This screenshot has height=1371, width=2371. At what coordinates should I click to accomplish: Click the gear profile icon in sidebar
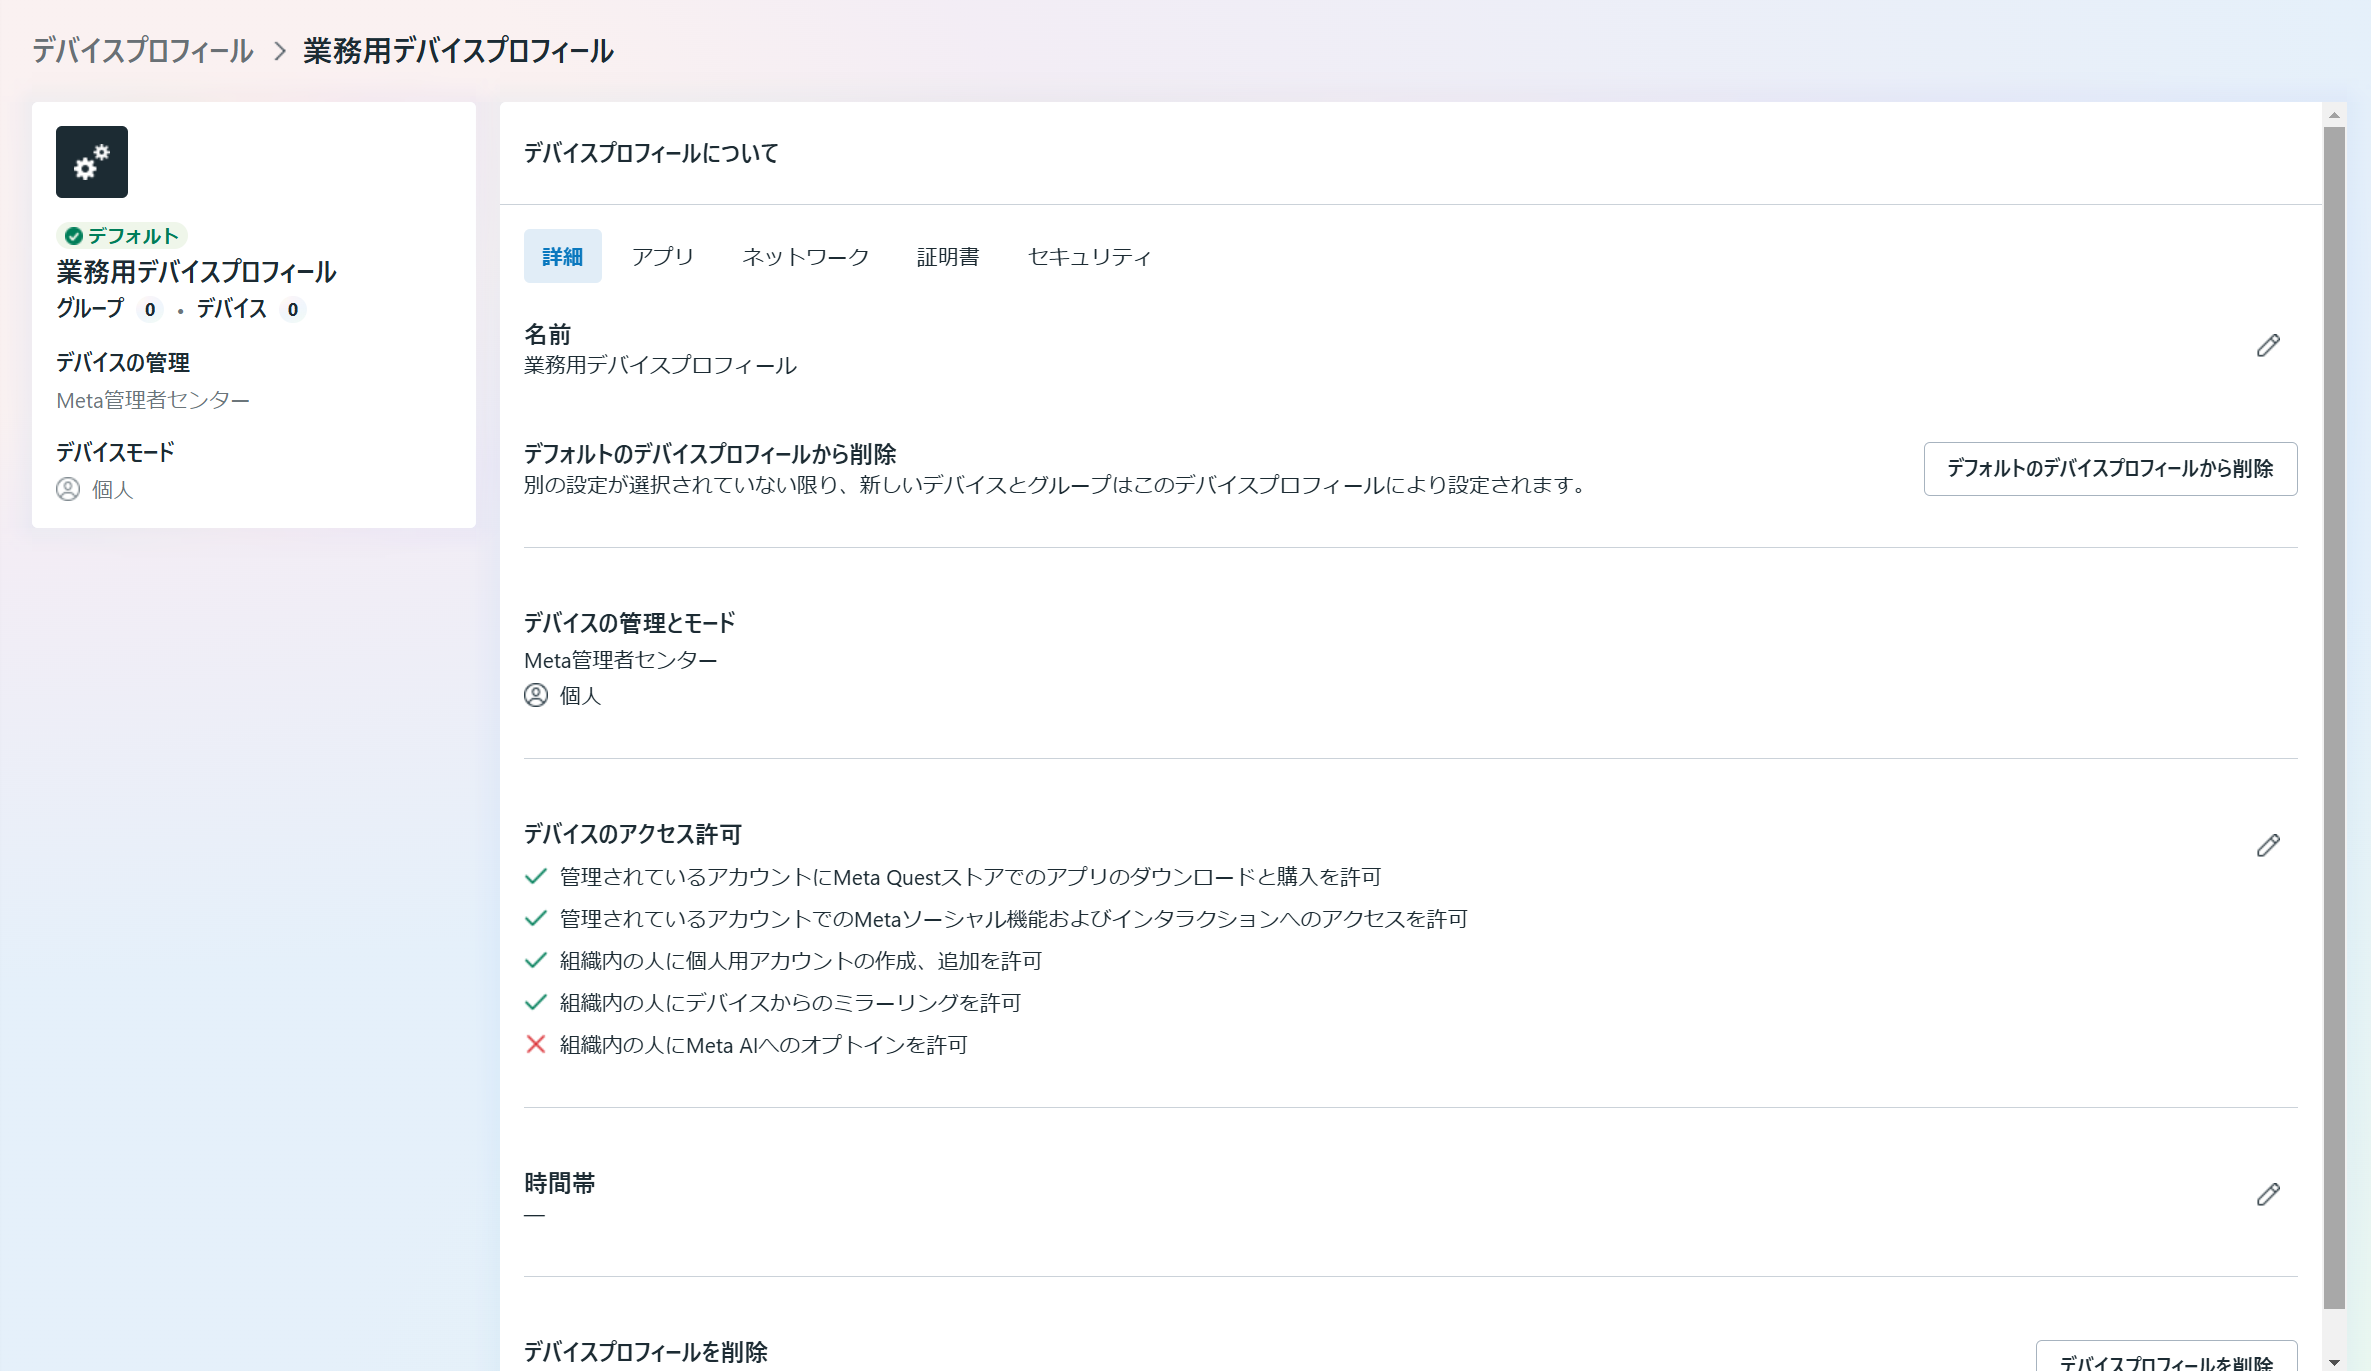point(92,162)
